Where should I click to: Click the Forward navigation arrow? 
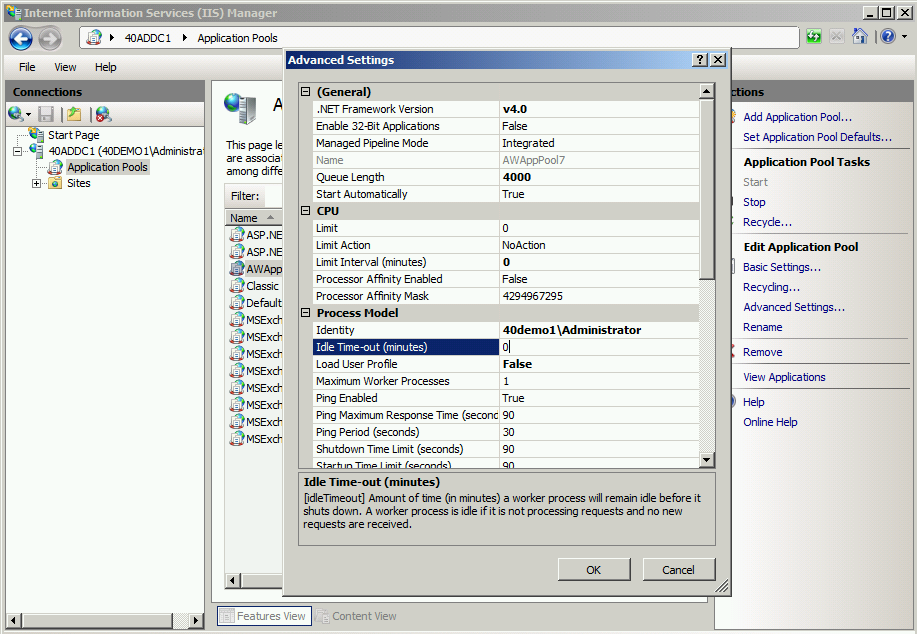pyautogui.click(x=48, y=38)
